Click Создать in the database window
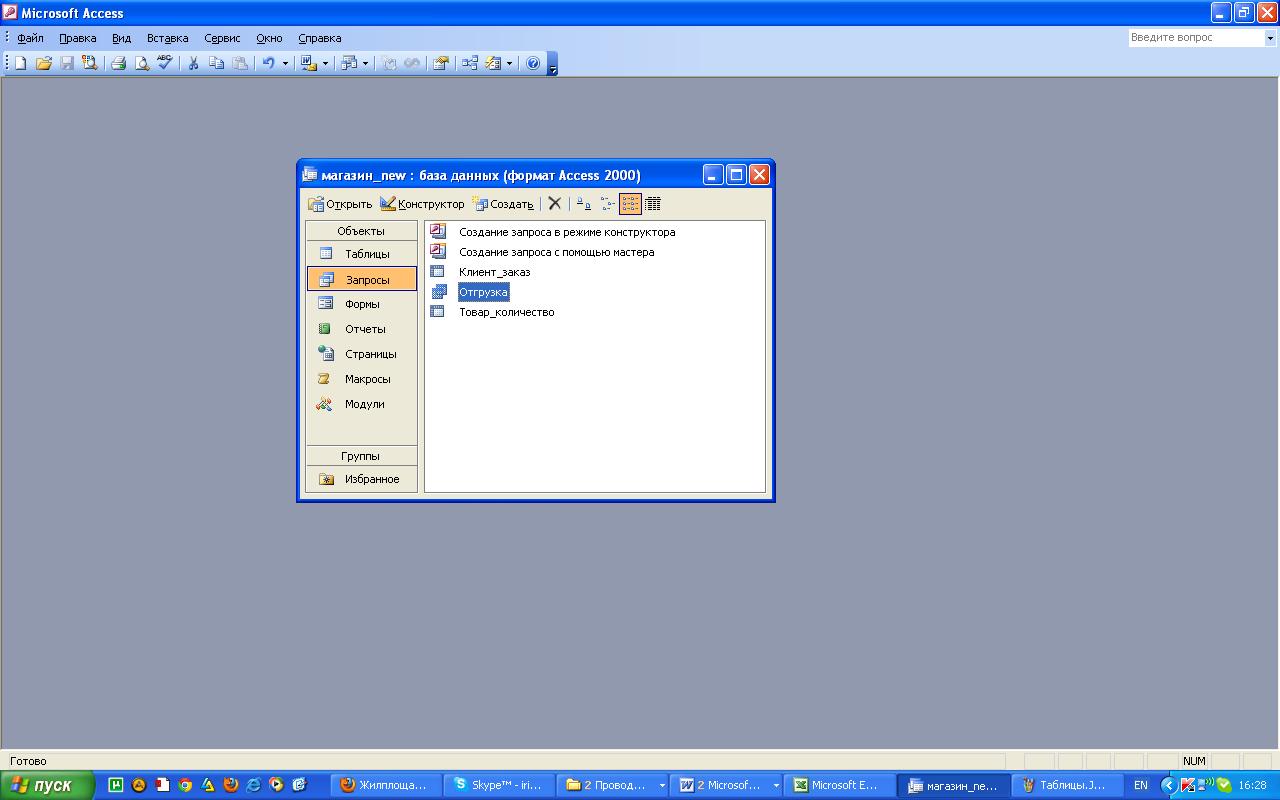The height and width of the screenshot is (800, 1280). (x=503, y=204)
